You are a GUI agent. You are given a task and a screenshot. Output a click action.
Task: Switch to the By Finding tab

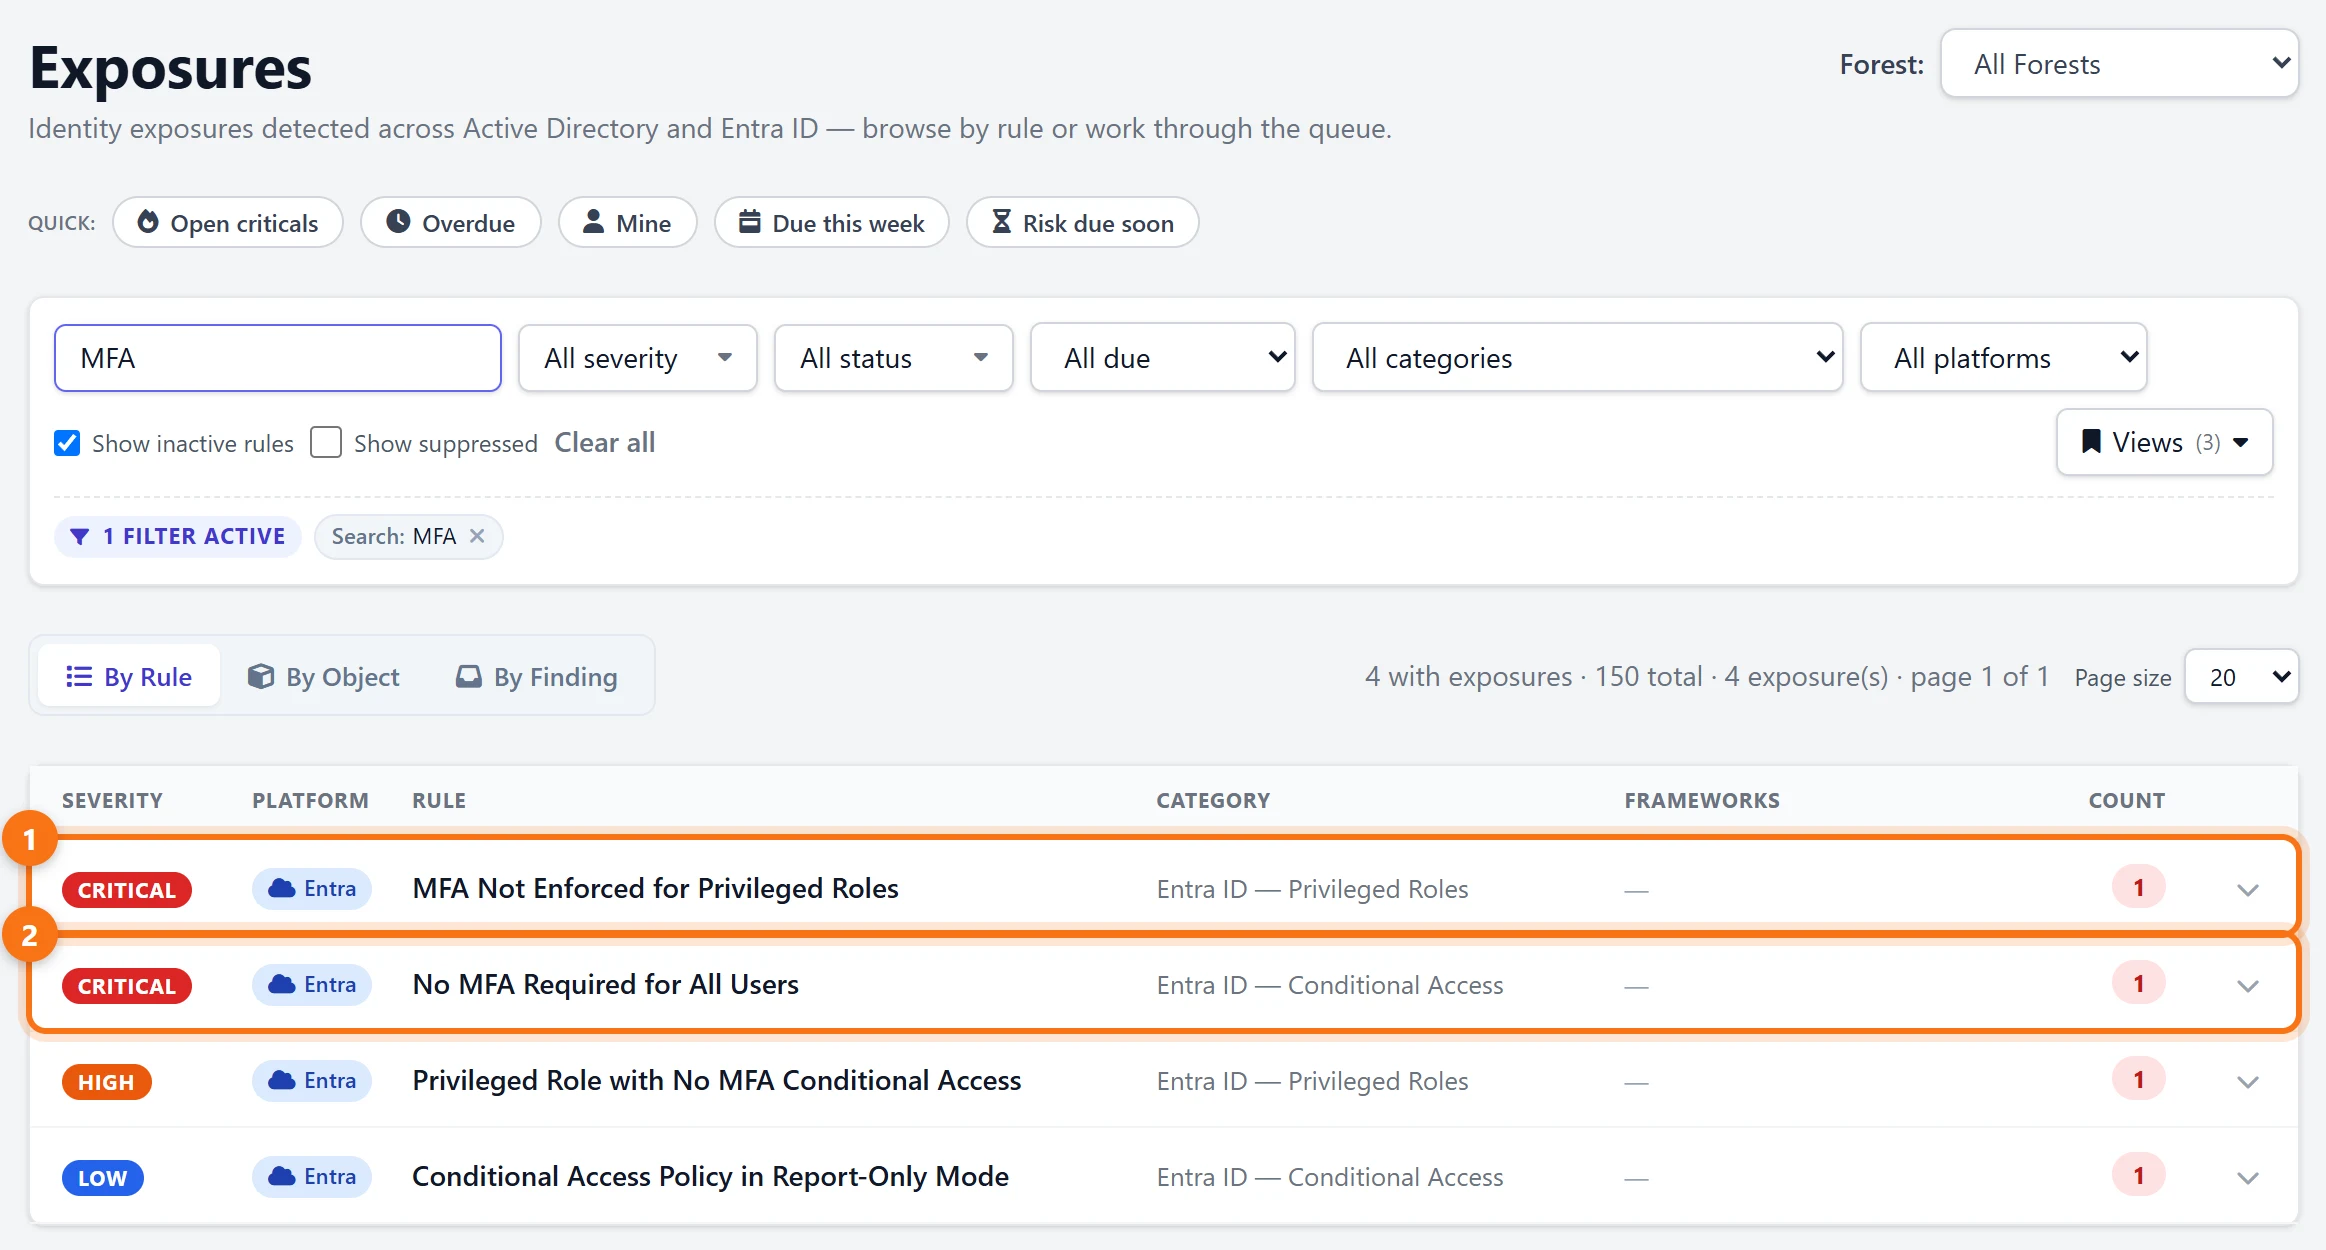coord(537,677)
